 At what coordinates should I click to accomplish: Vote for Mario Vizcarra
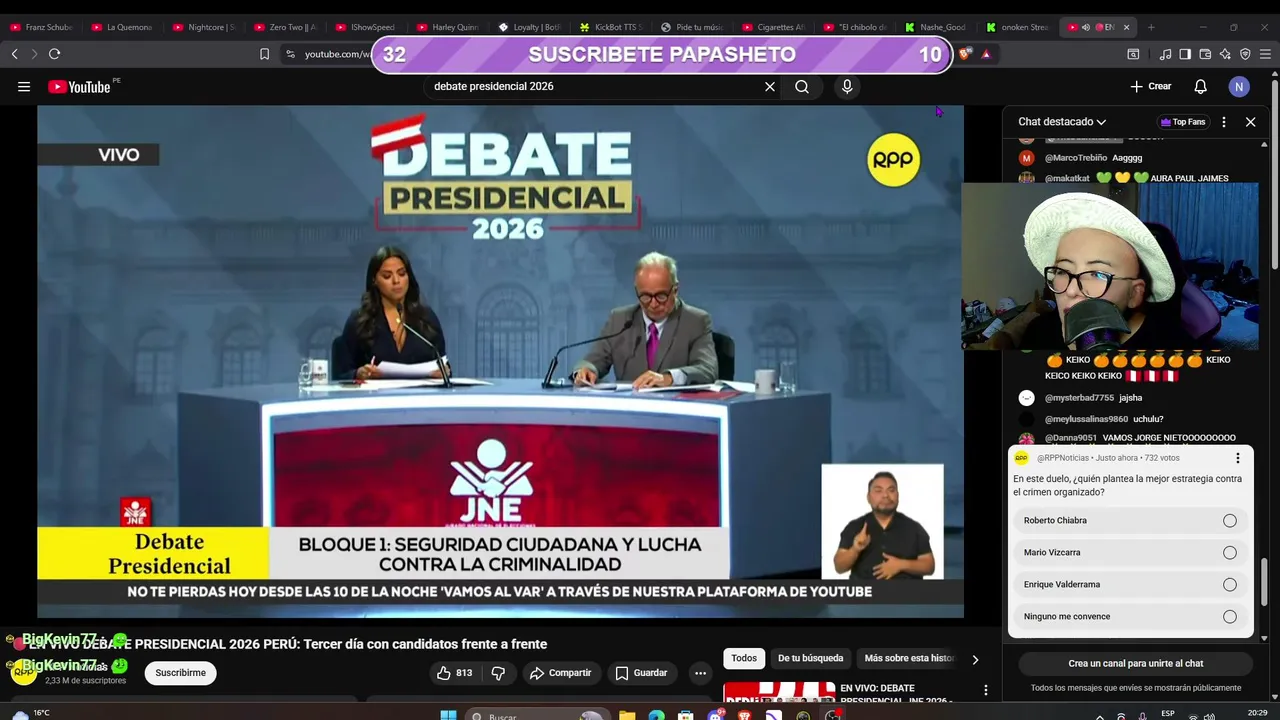(x=1130, y=553)
